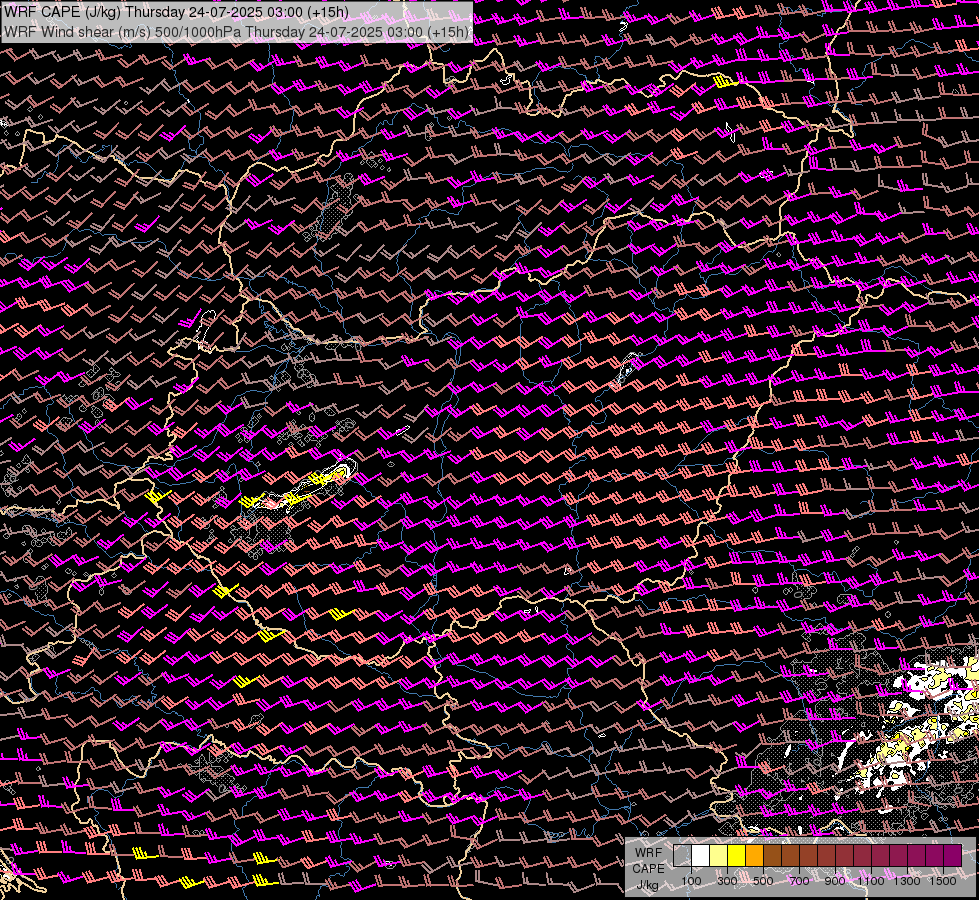Screen dimensions: 979x900
Task: Click the legend value 700
Action: pyautogui.click(x=800, y=881)
